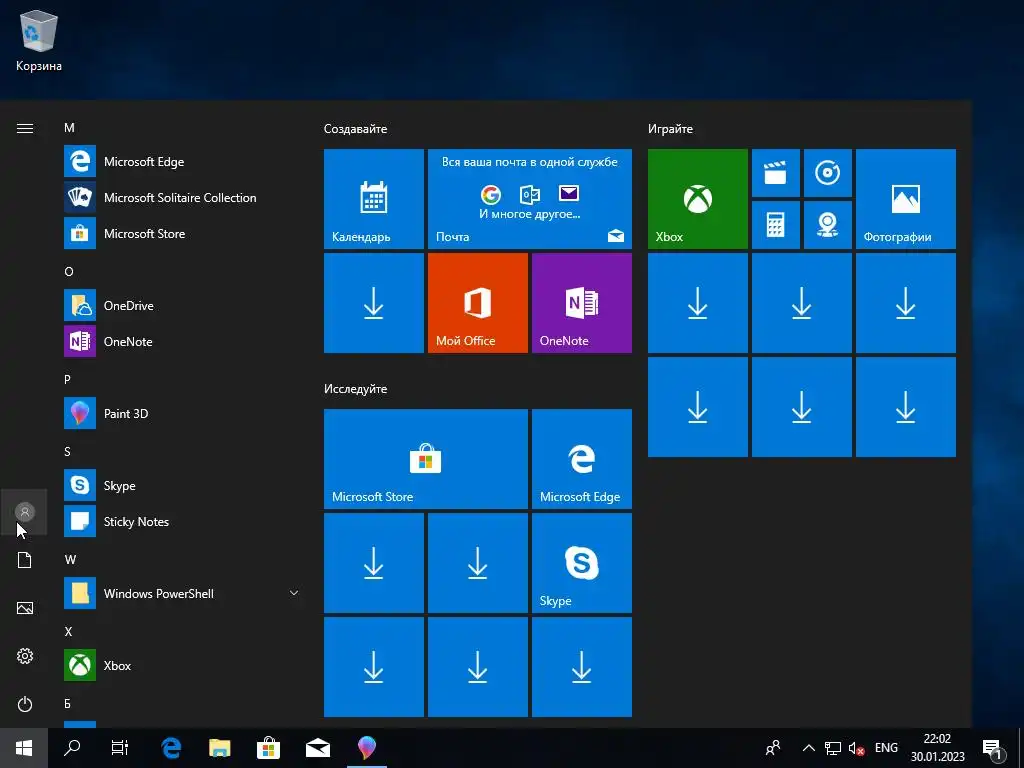1024x768 pixels.
Task: Open Task View on the taskbar
Action: pyautogui.click(x=120, y=748)
